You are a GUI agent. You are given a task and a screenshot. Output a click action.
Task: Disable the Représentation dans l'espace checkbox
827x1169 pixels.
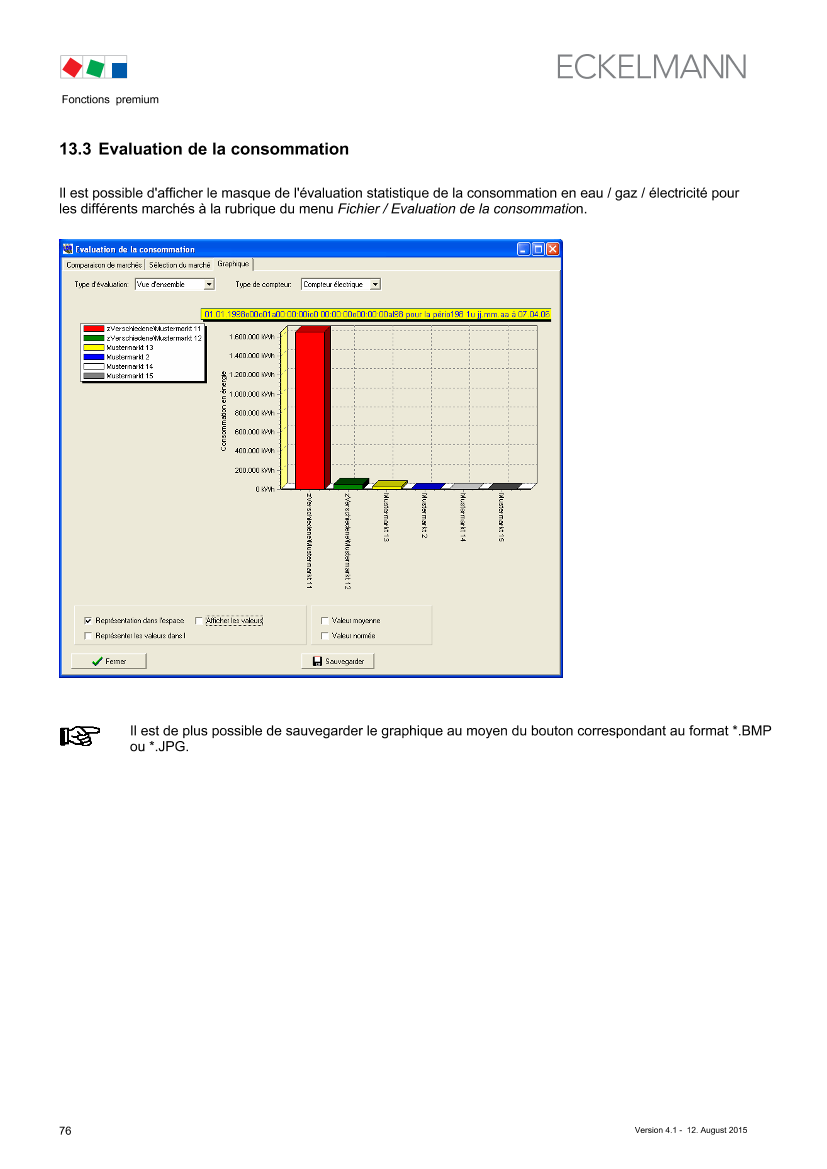click(88, 621)
